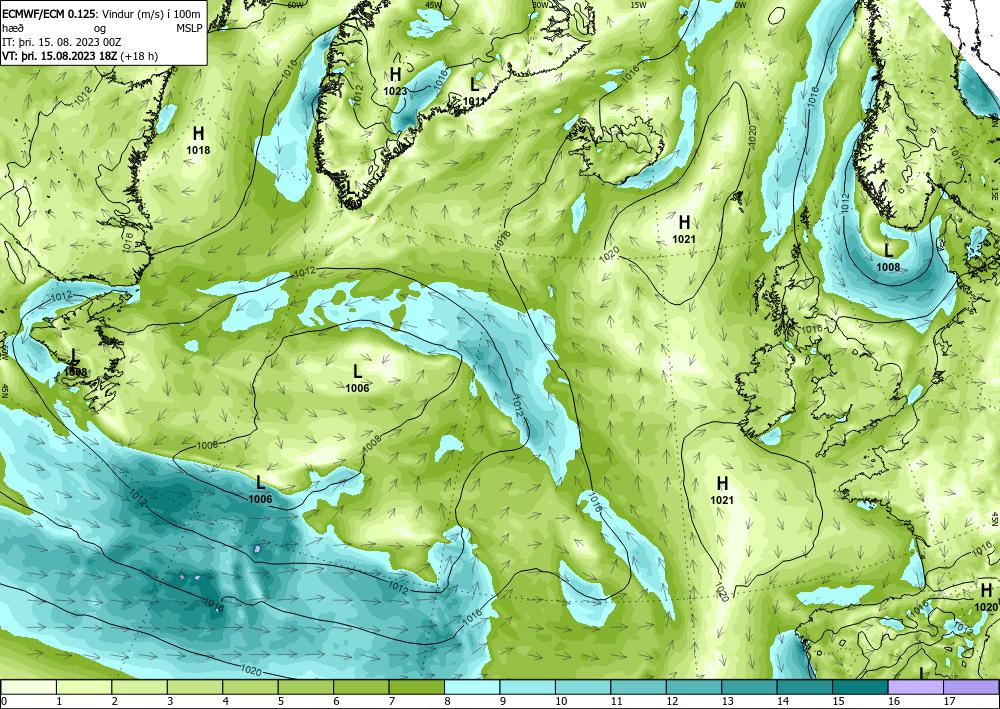The height and width of the screenshot is (709, 1000).
Task: Select the H 1023 high over Greenland
Action: [395, 82]
